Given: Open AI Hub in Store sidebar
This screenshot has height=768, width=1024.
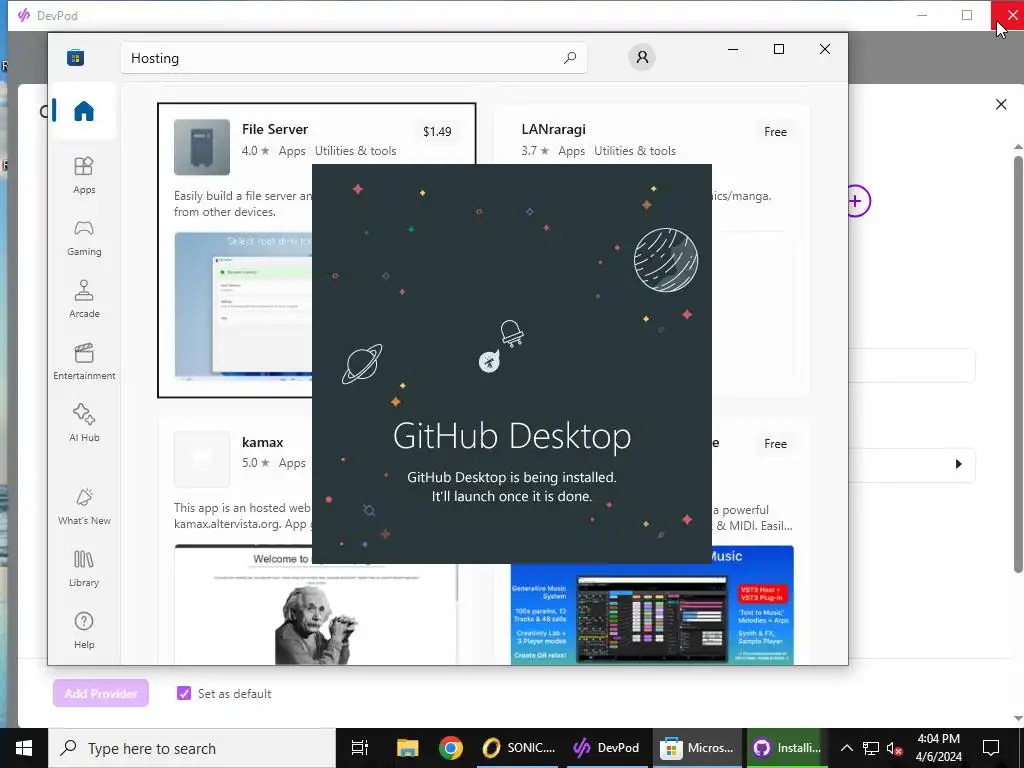Looking at the screenshot, I should click(x=84, y=423).
